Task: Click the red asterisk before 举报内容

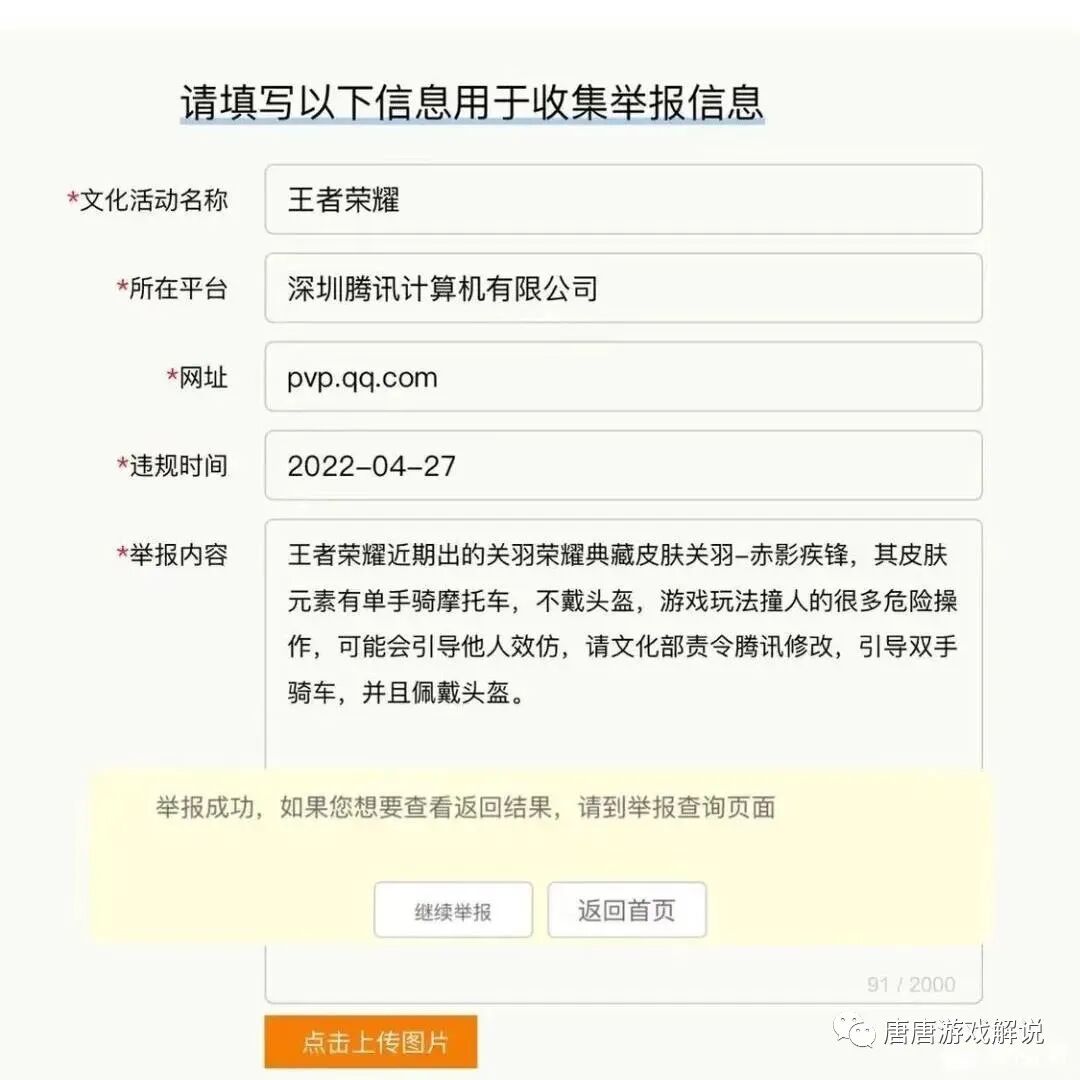Action: tap(123, 552)
